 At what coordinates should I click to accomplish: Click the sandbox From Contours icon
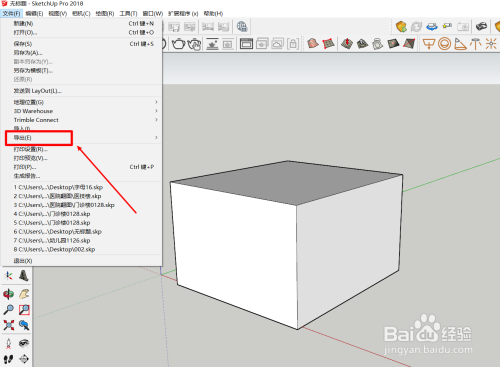[313, 44]
